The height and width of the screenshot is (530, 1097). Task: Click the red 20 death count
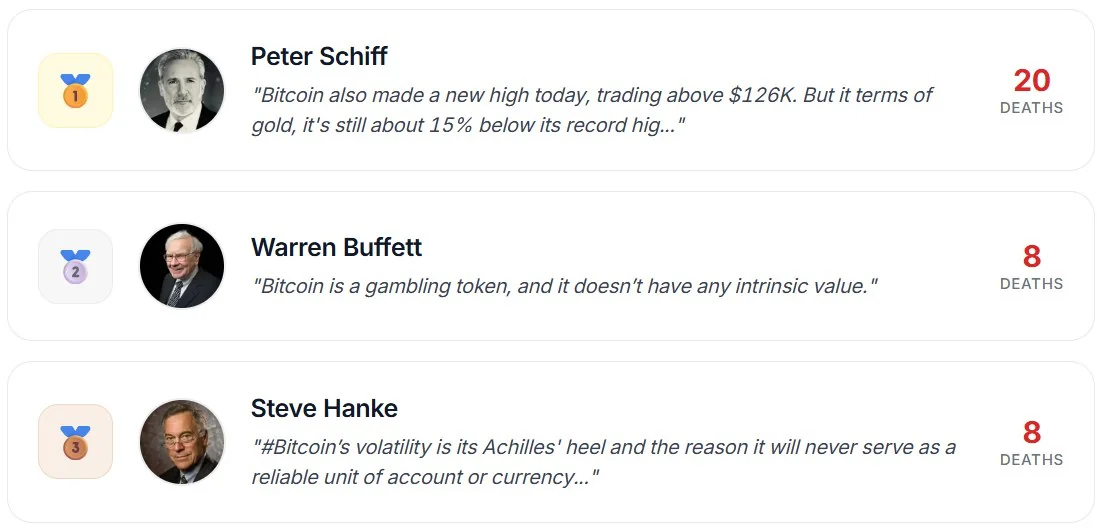tap(1031, 80)
